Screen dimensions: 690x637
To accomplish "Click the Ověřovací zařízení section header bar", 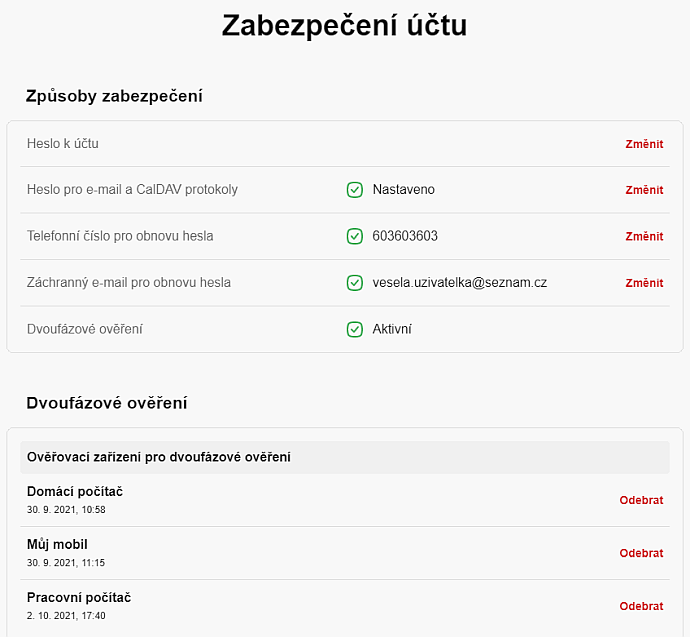I will coord(345,458).
